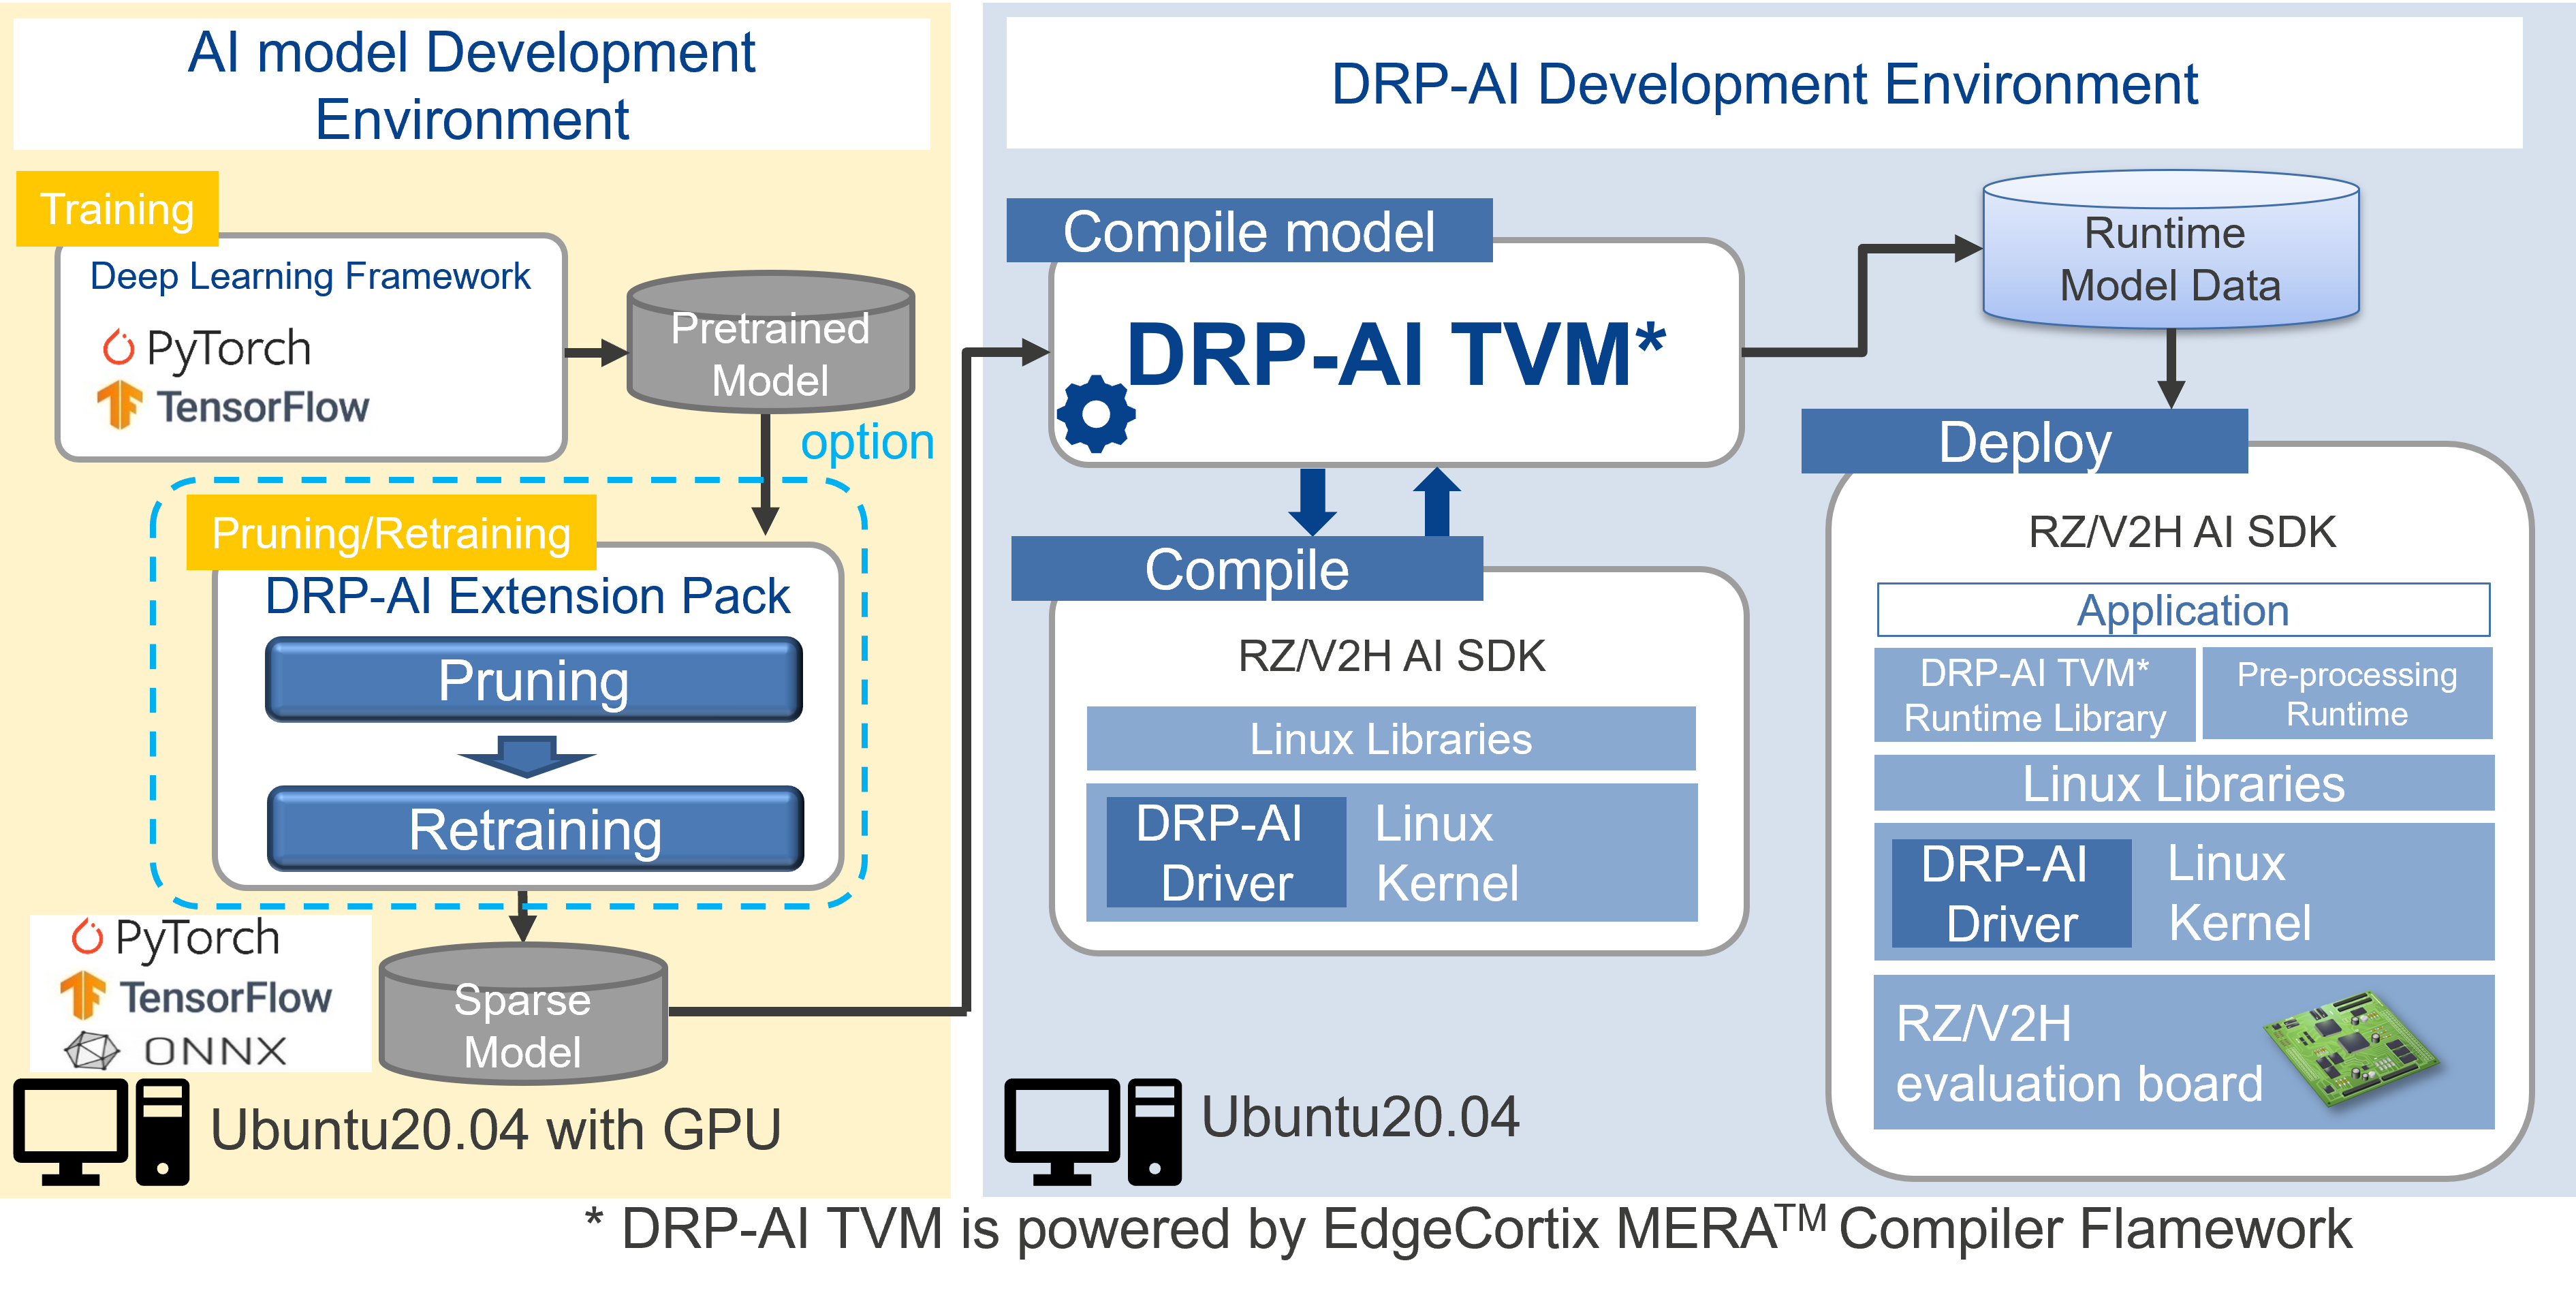Click the TensorFlow logo in Deep Learning Framework box
The height and width of the screenshot is (1295, 2576).
pos(232,406)
